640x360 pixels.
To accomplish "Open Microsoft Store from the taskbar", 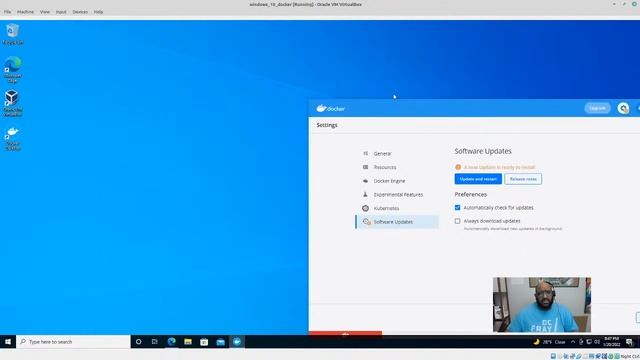I will [x=204, y=342].
